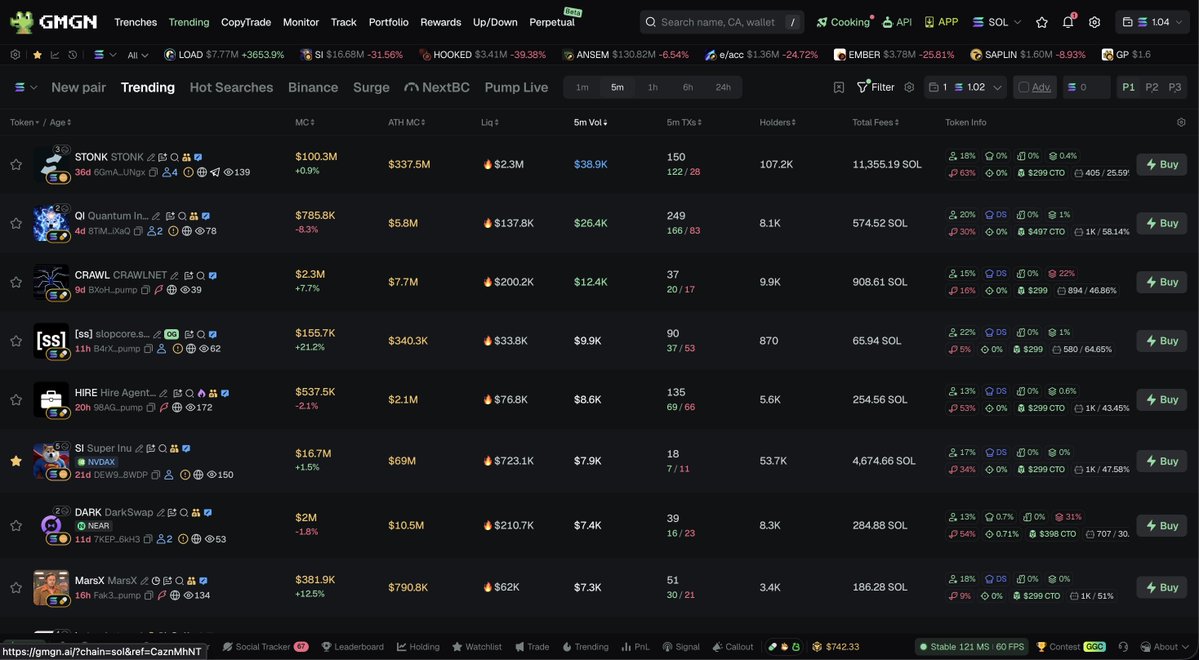Screen dimensions: 1199x660
Task: Star the MarsX token row
Action: pyautogui.click(x=16, y=587)
